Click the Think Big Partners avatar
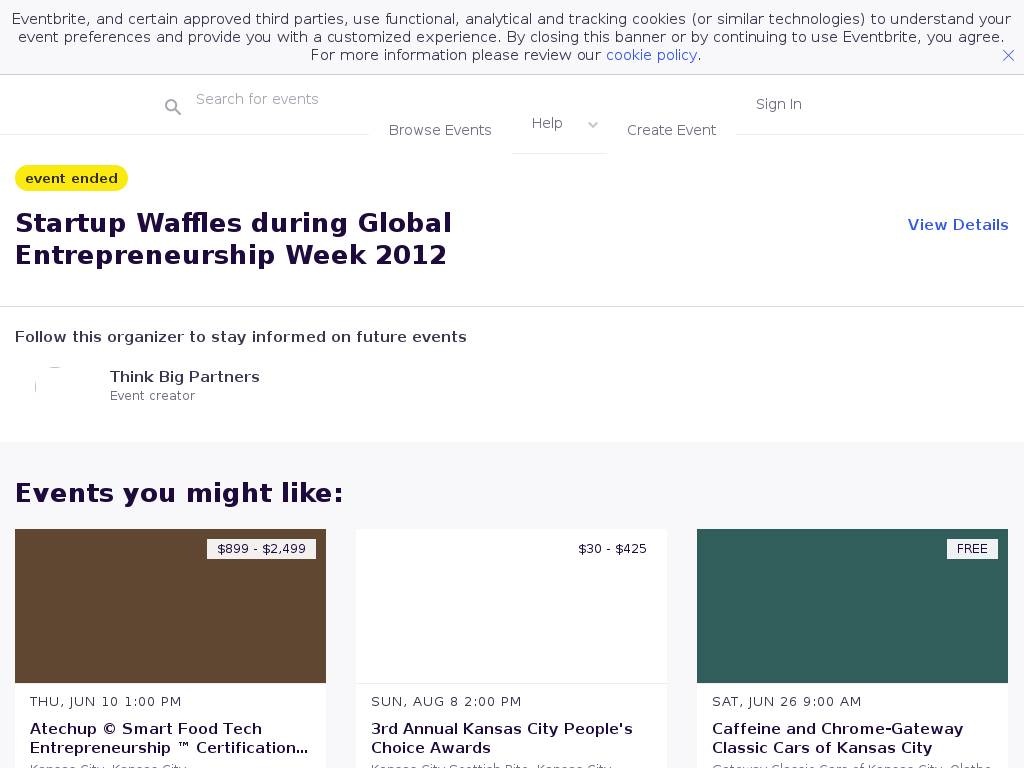The height and width of the screenshot is (768, 1024). [54, 385]
